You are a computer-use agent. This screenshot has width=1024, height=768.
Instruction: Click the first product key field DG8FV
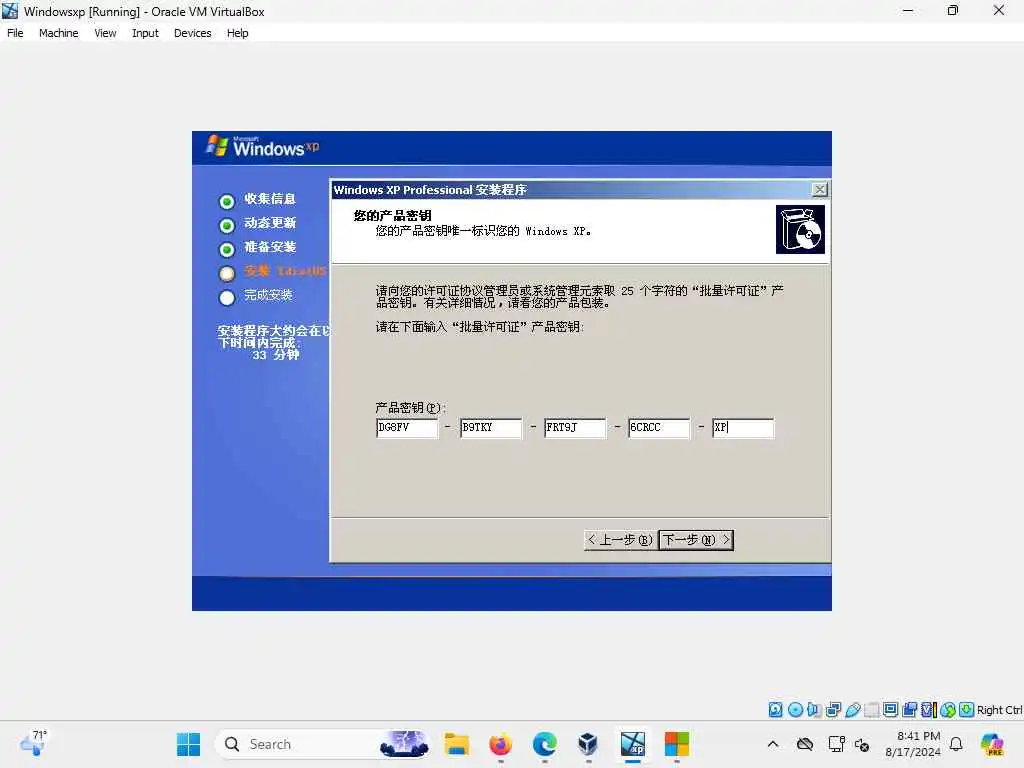[x=407, y=428]
